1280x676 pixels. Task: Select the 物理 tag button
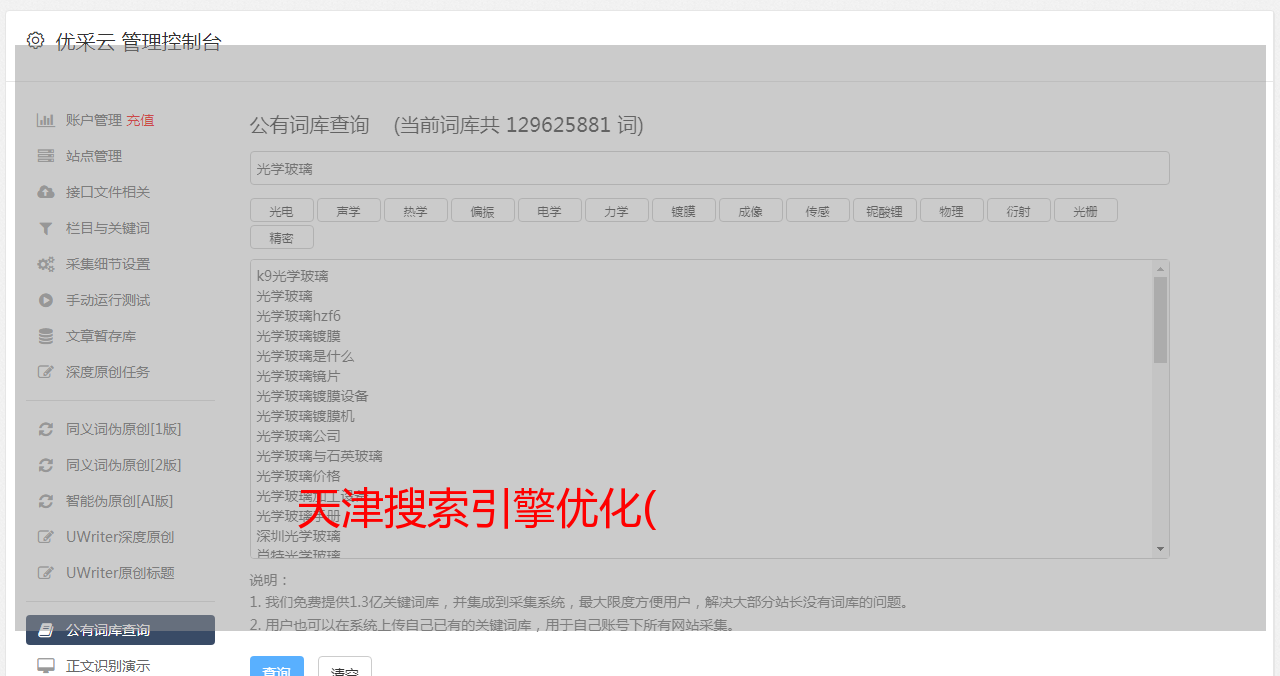(952, 210)
